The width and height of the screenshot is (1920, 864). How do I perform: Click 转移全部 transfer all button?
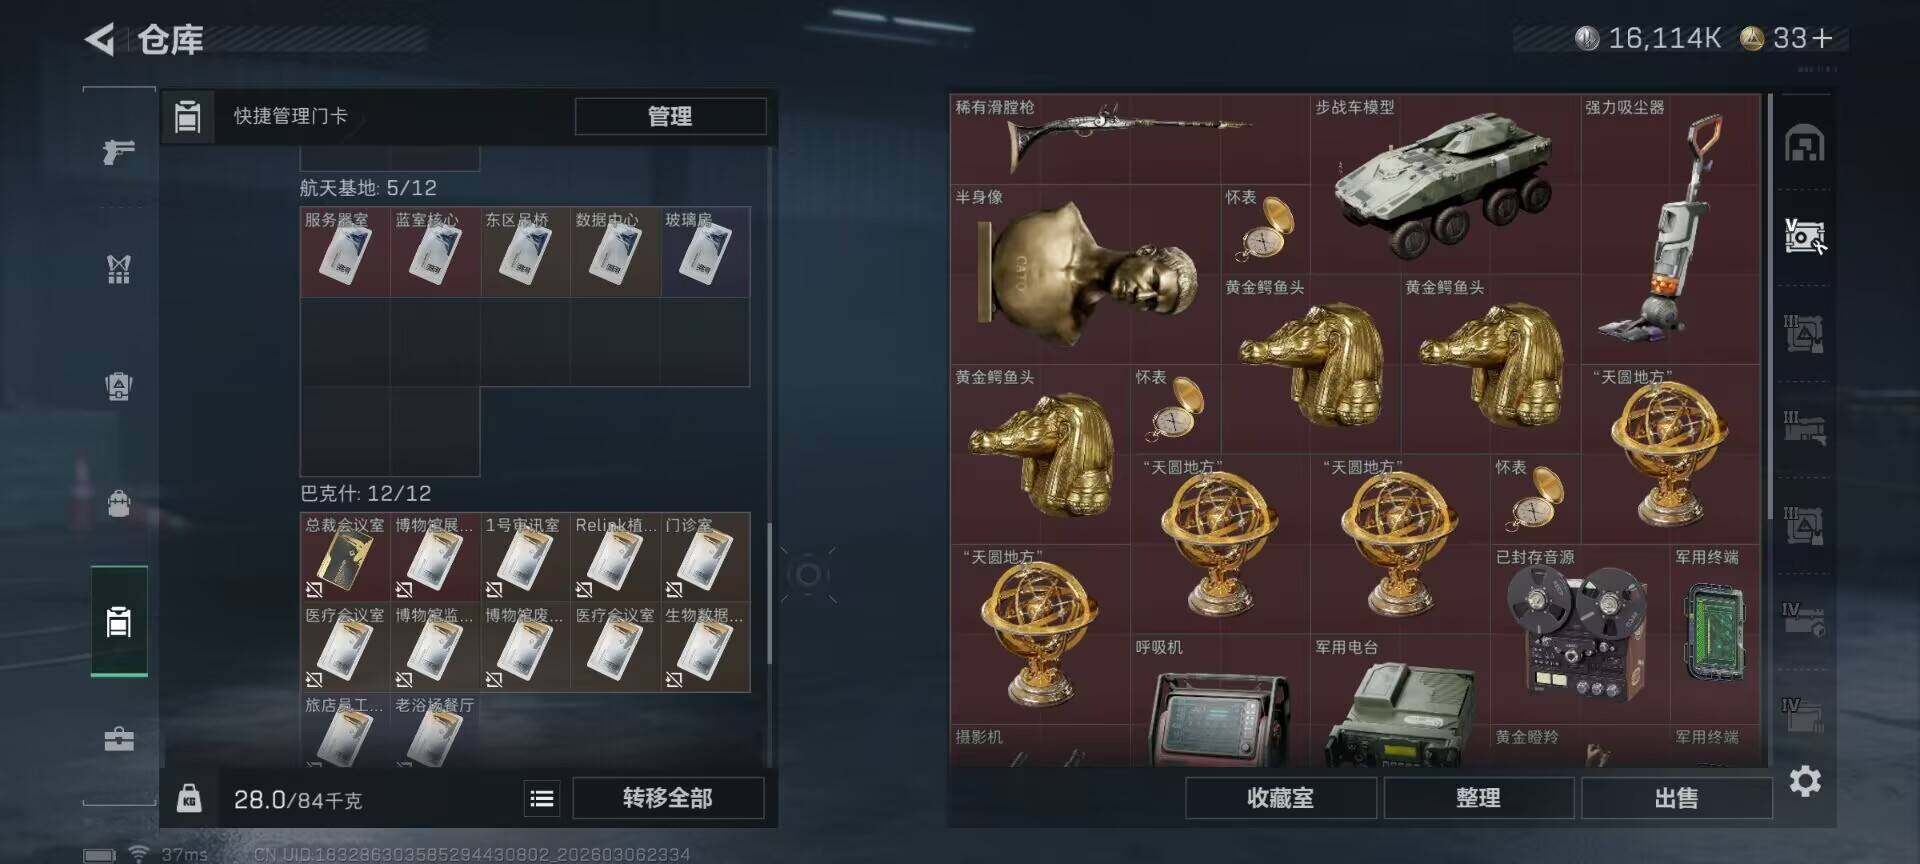pyautogui.click(x=668, y=798)
